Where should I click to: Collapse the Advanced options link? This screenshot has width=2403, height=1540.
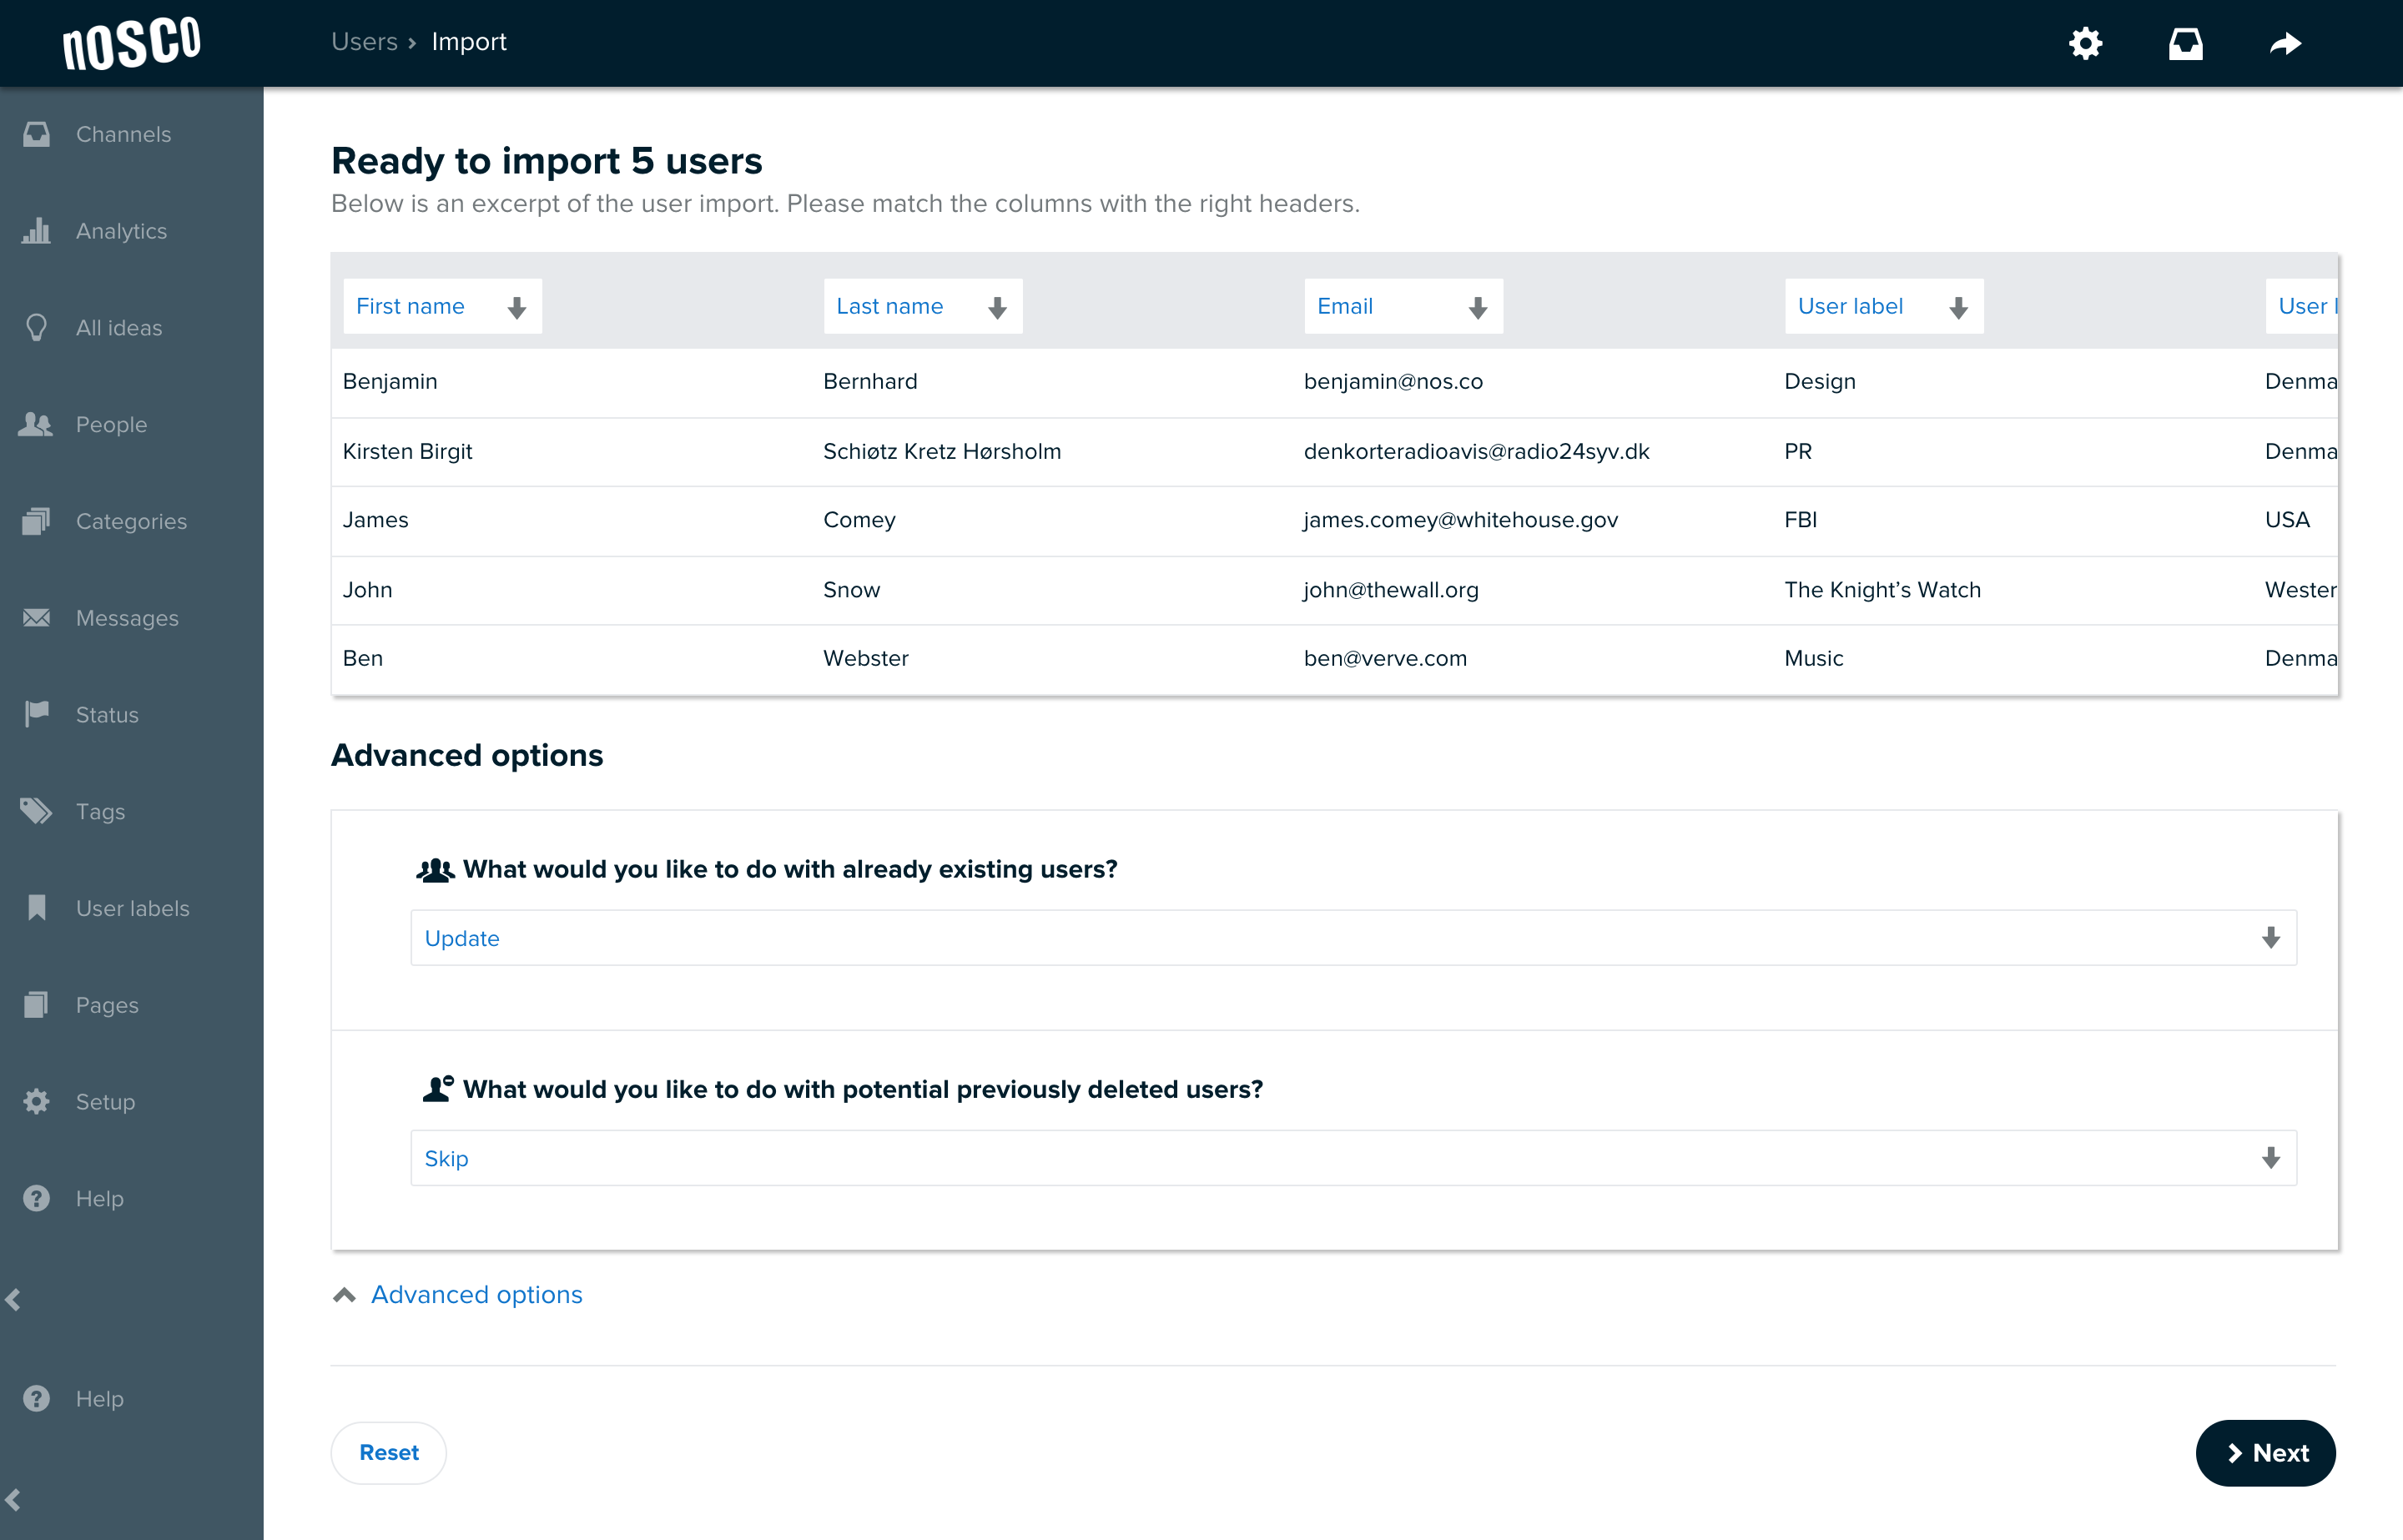coord(457,1295)
